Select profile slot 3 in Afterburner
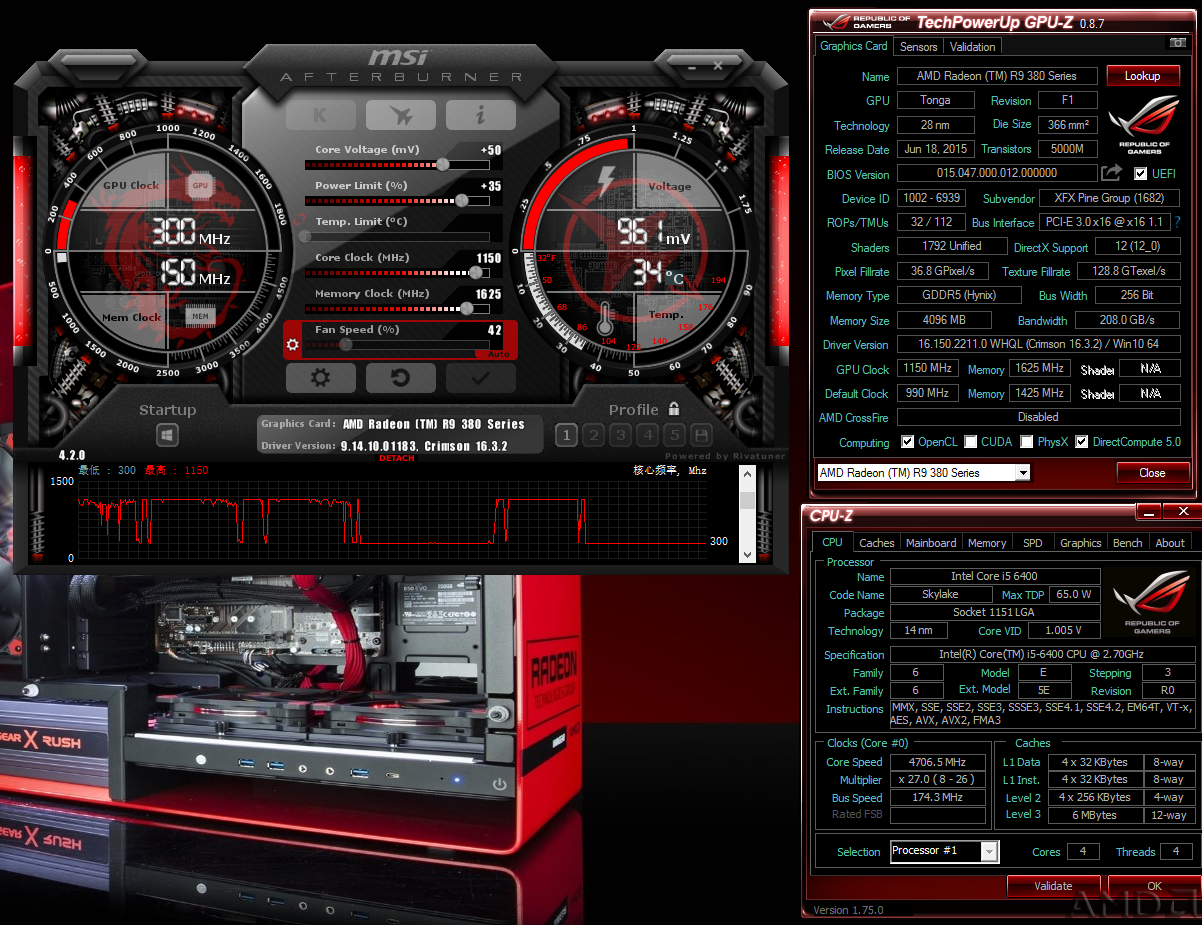 621,435
